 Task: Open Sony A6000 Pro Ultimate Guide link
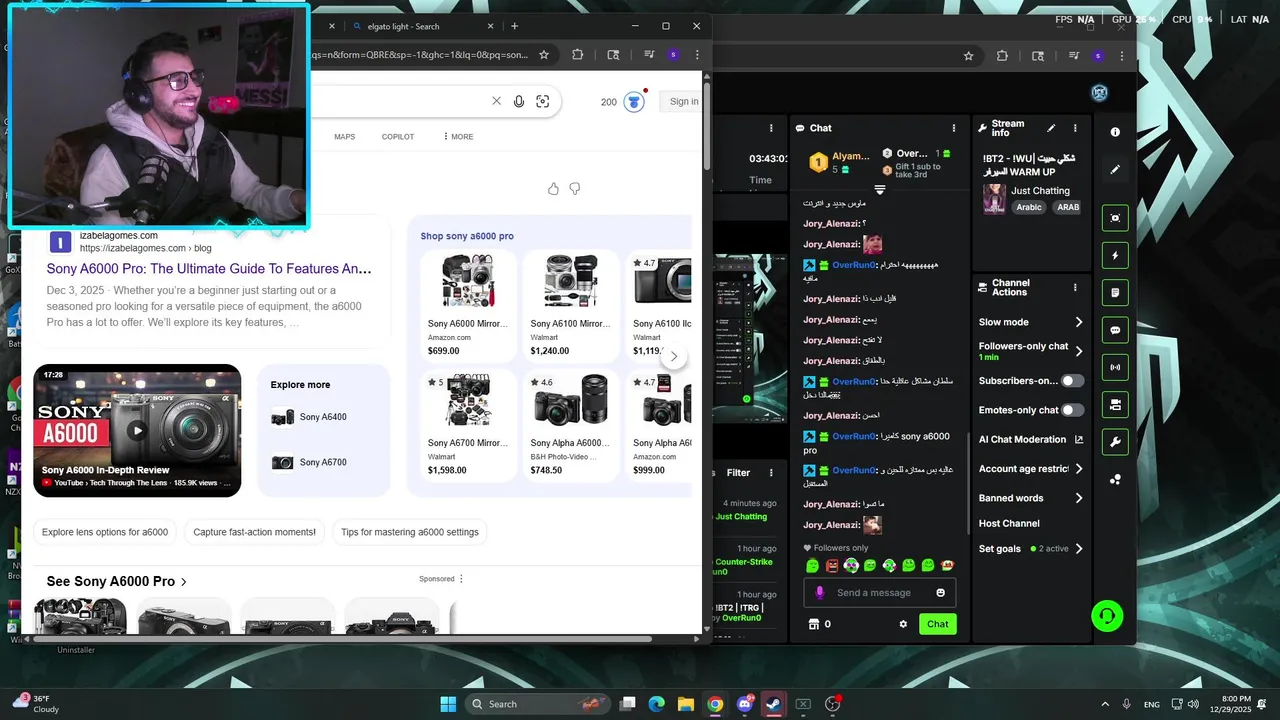pos(209,269)
